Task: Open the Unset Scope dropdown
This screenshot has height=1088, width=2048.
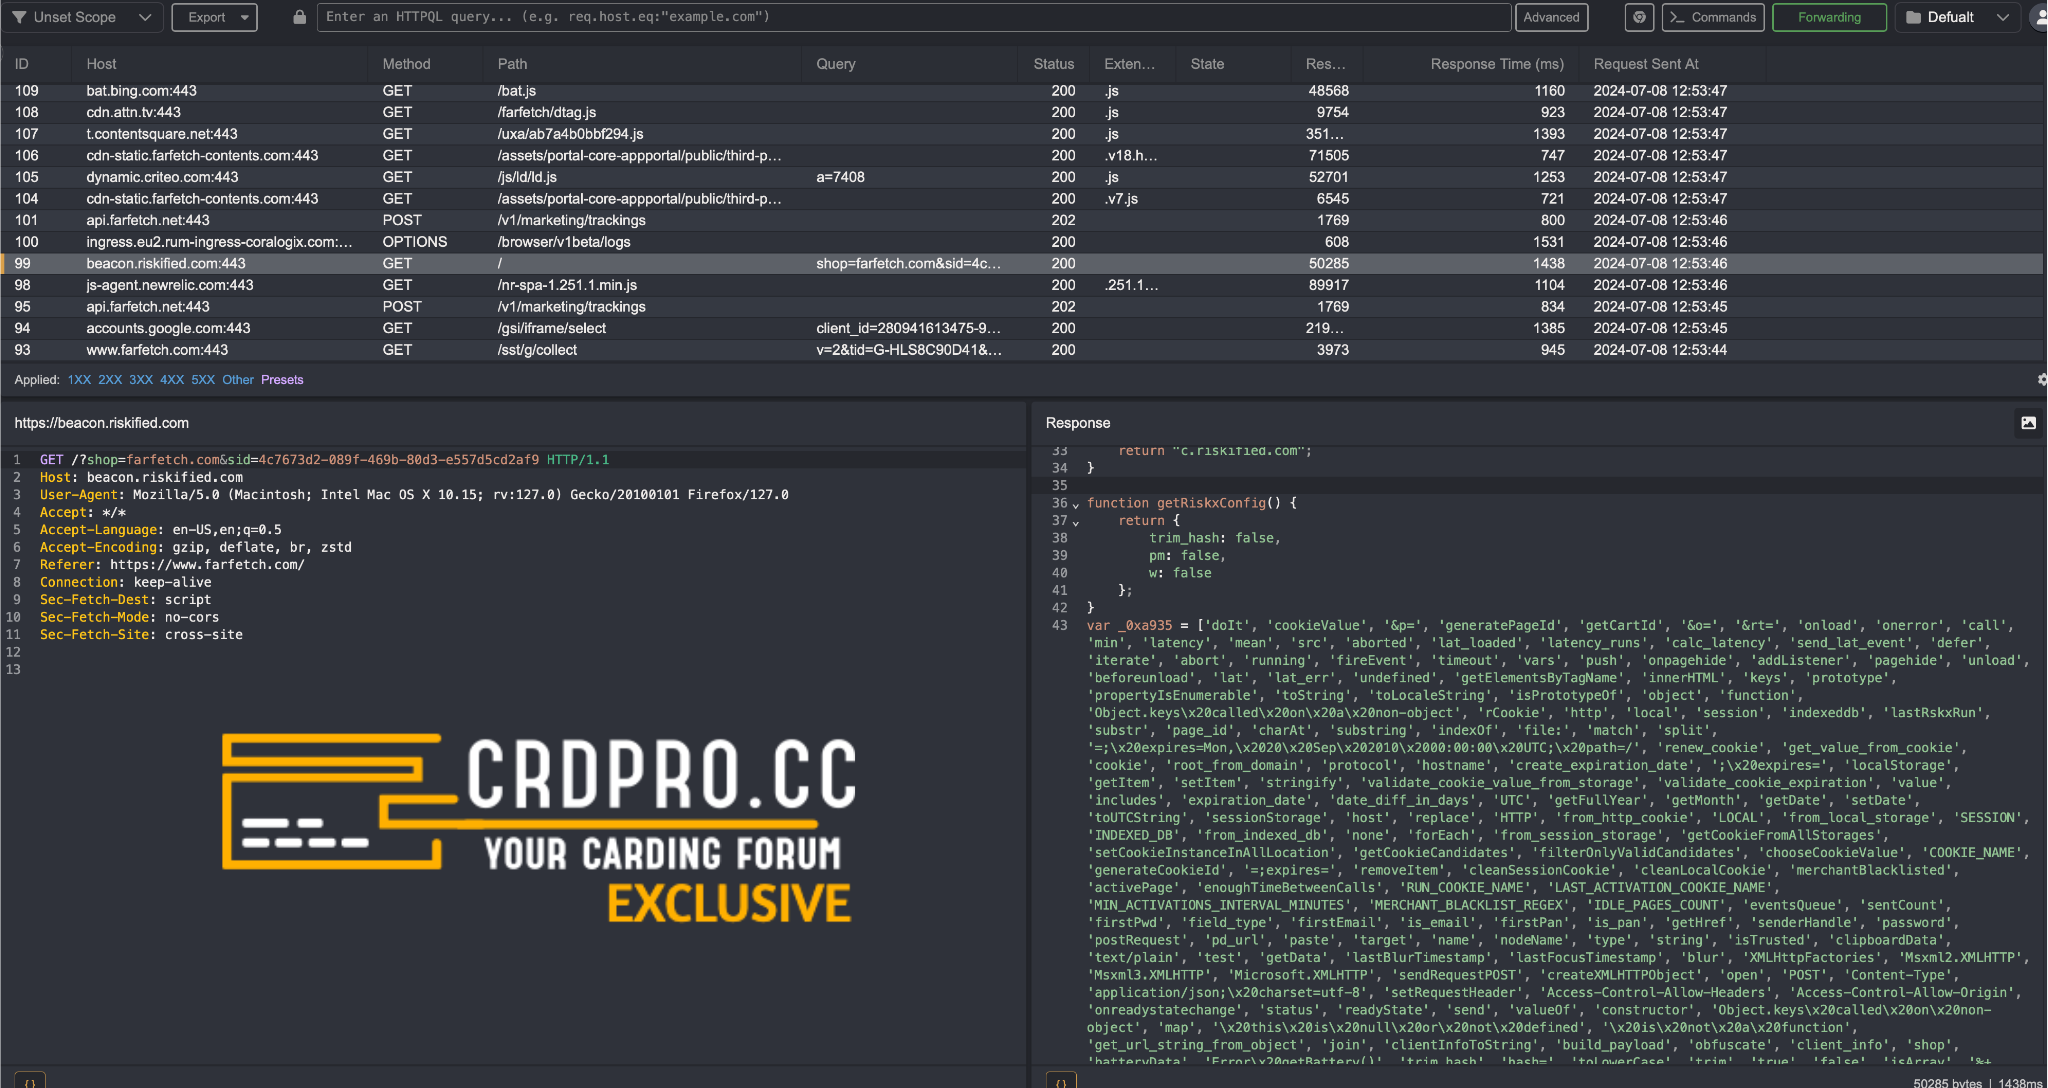Action: click(x=82, y=17)
